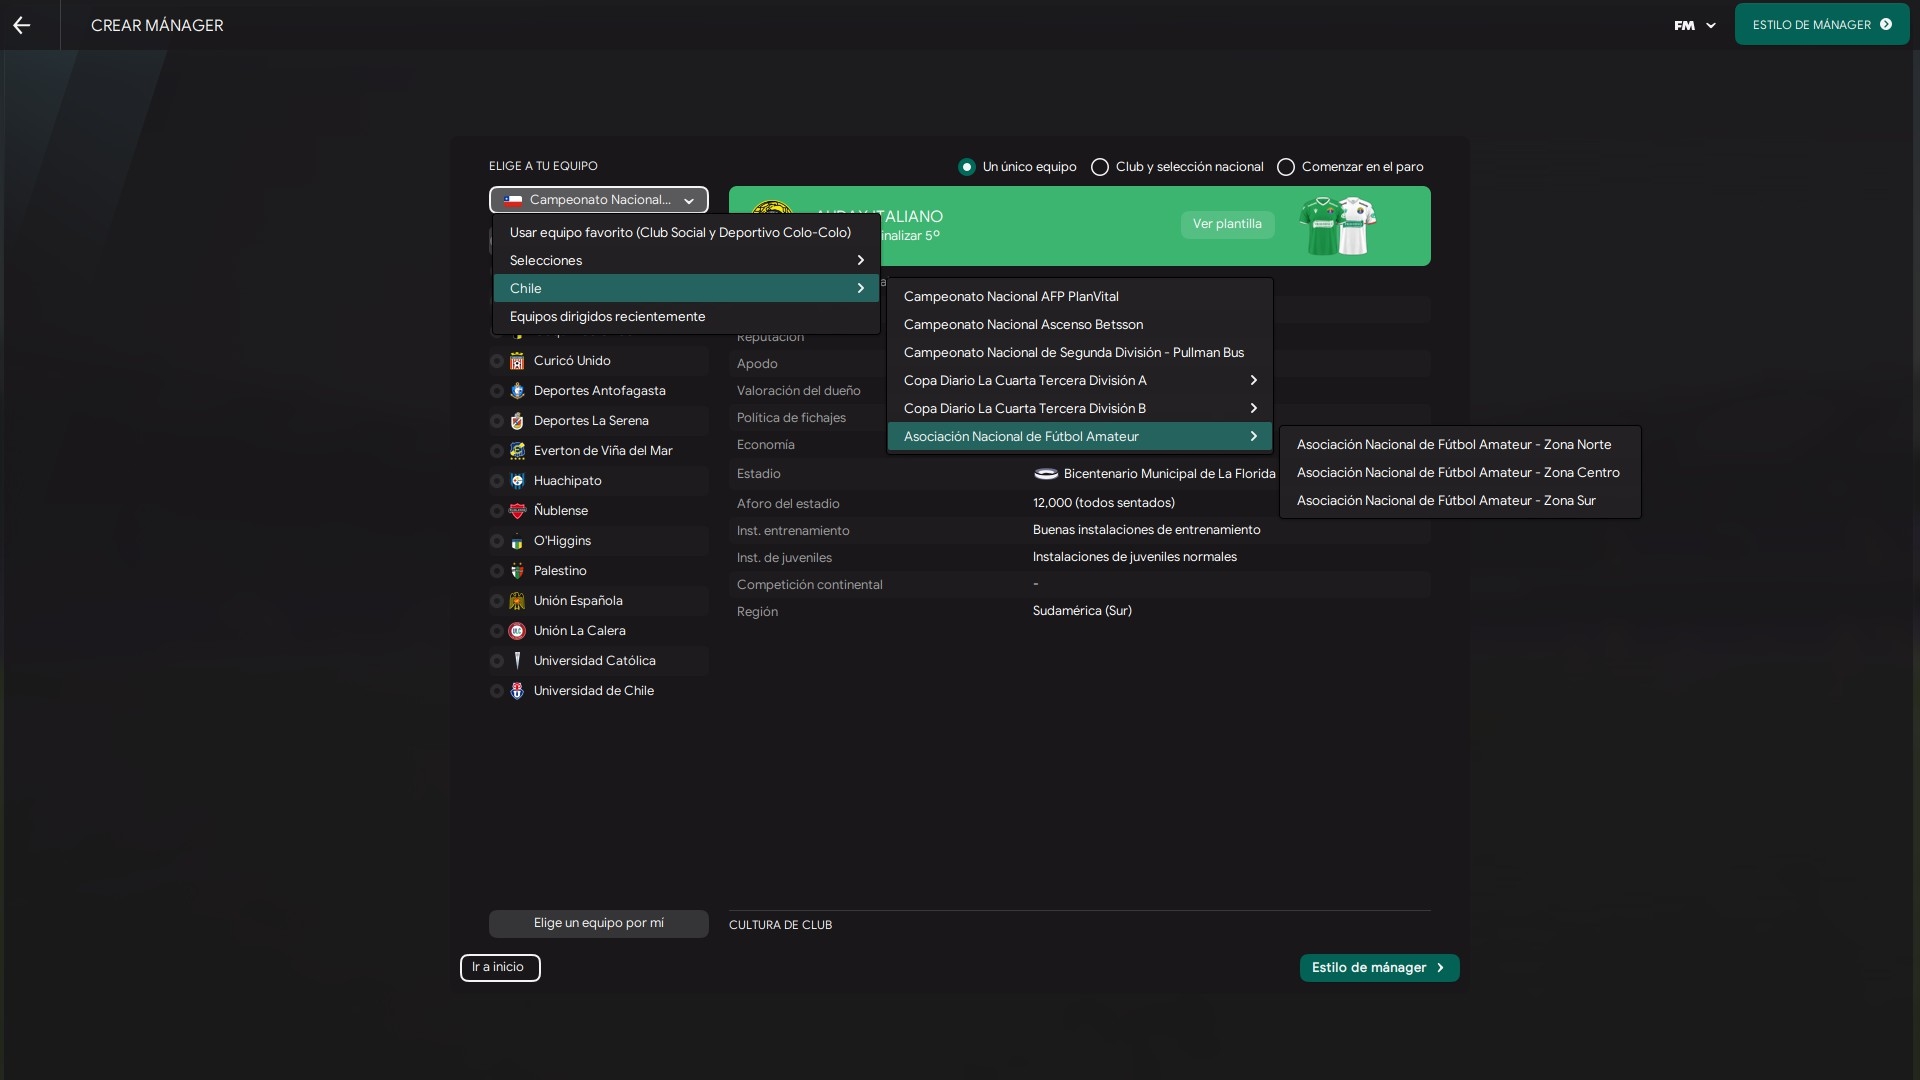Select 'Club y selección nacional' radio option

pos(1100,167)
